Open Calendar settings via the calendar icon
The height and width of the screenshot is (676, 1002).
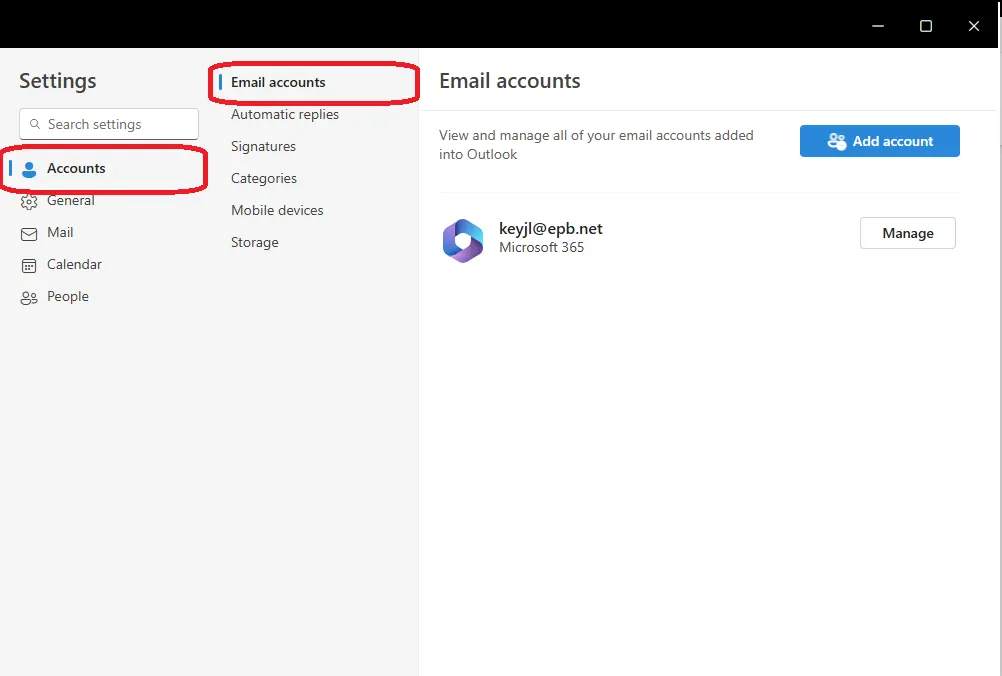pos(29,265)
